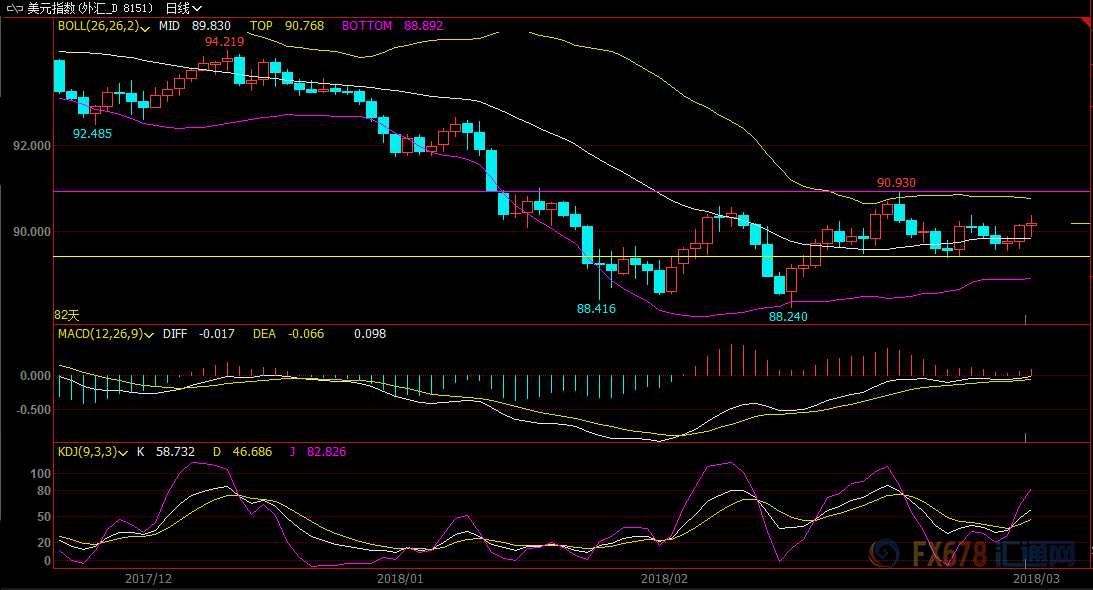Select the MACD DIFF -0.017 readout
Viewport: 1093px width, 590px height.
click(x=199, y=334)
